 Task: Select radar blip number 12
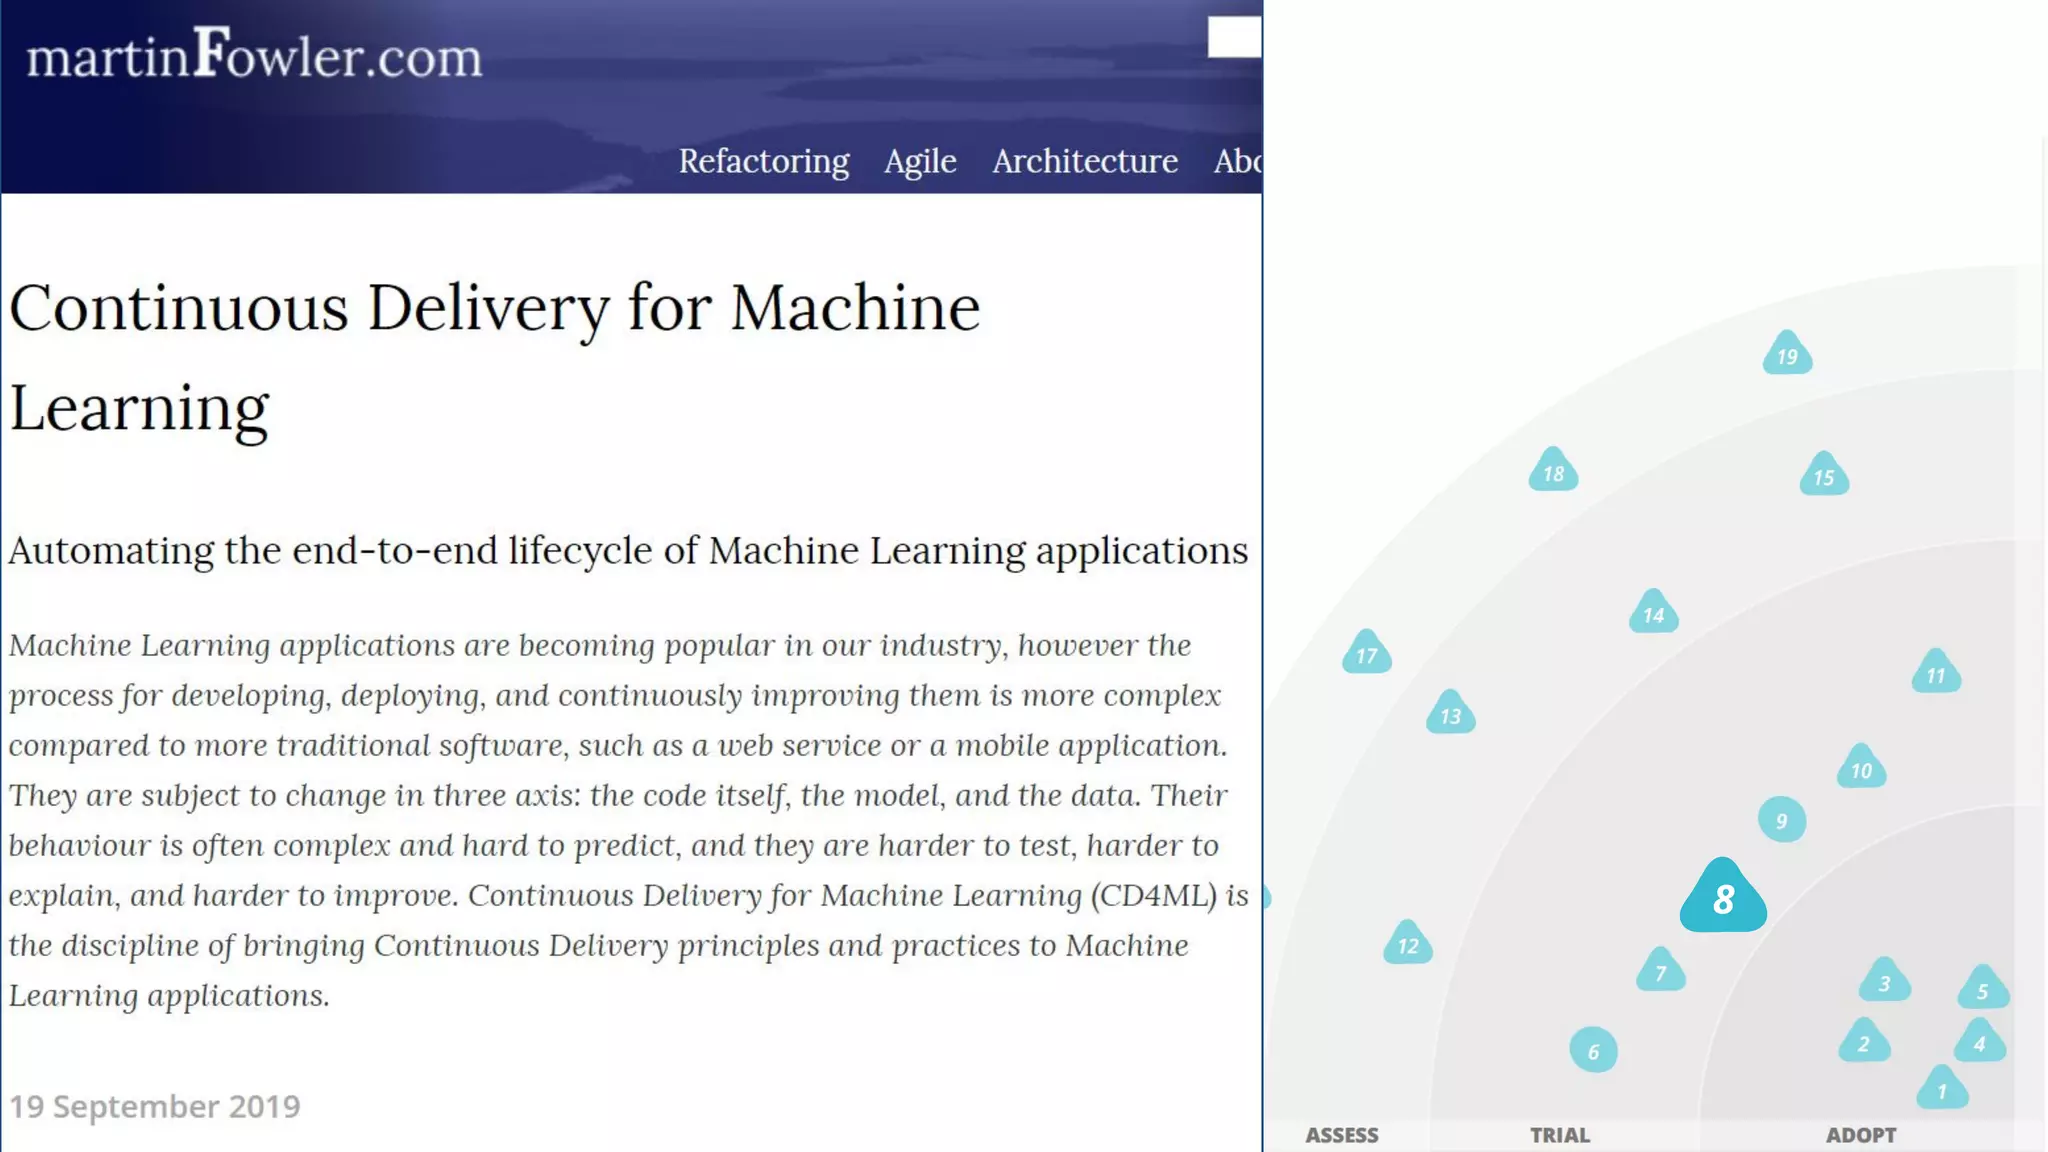tap(1408, 942)
